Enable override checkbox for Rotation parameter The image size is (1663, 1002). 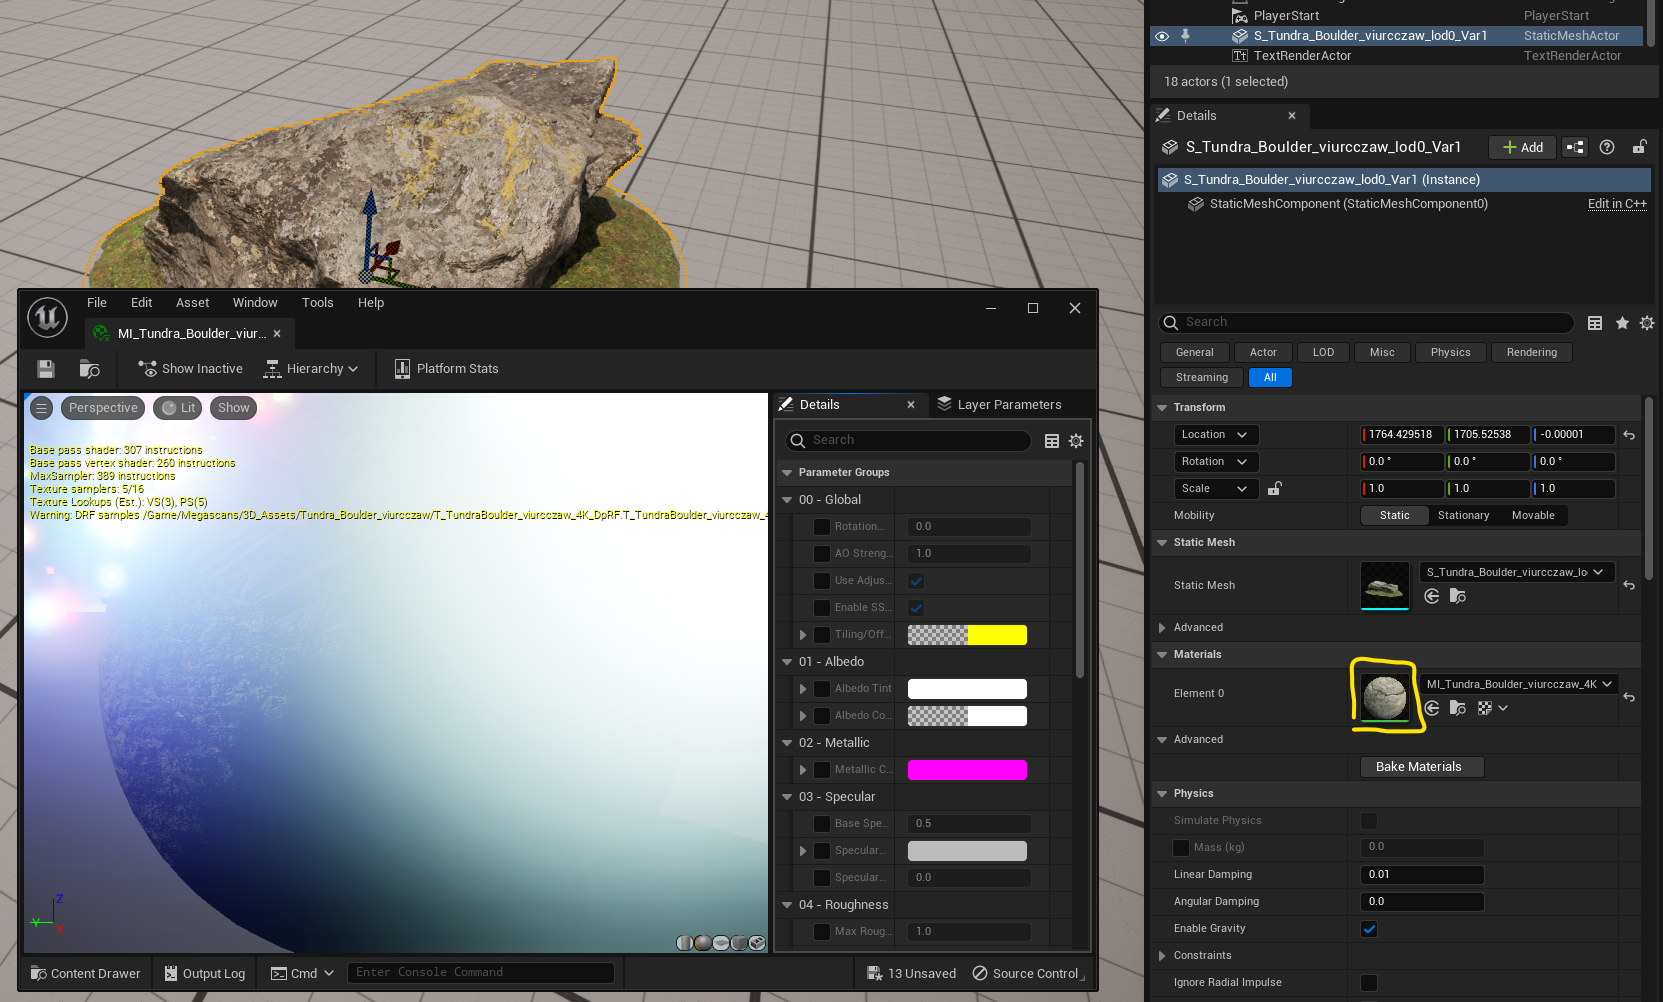pyautogui.click(x=822, y=527)
